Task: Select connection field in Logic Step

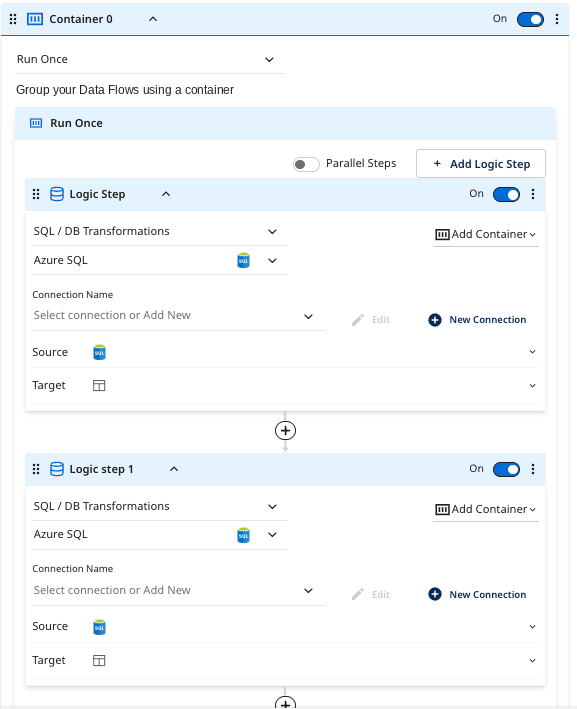Action: point(178,316)
